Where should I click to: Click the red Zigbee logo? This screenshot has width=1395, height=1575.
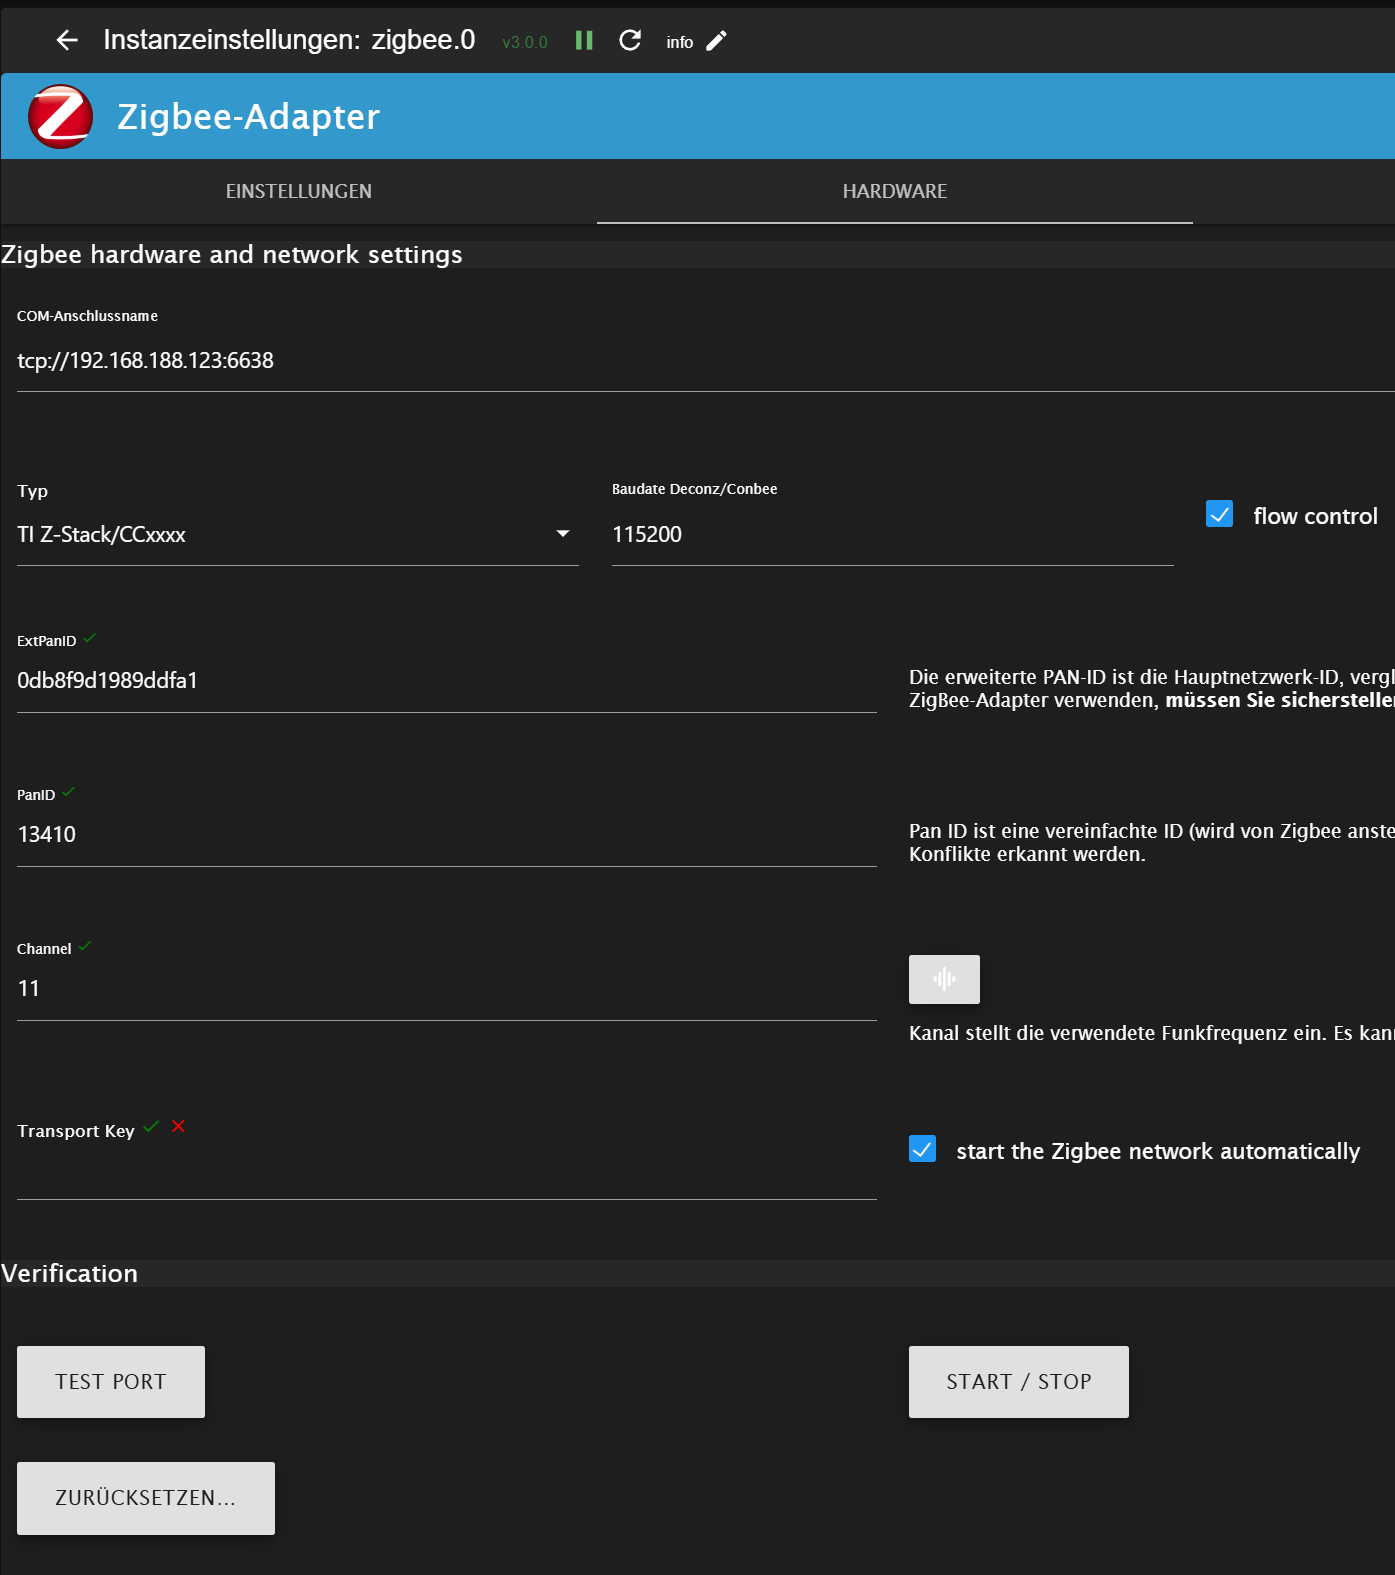click(61, 116)
